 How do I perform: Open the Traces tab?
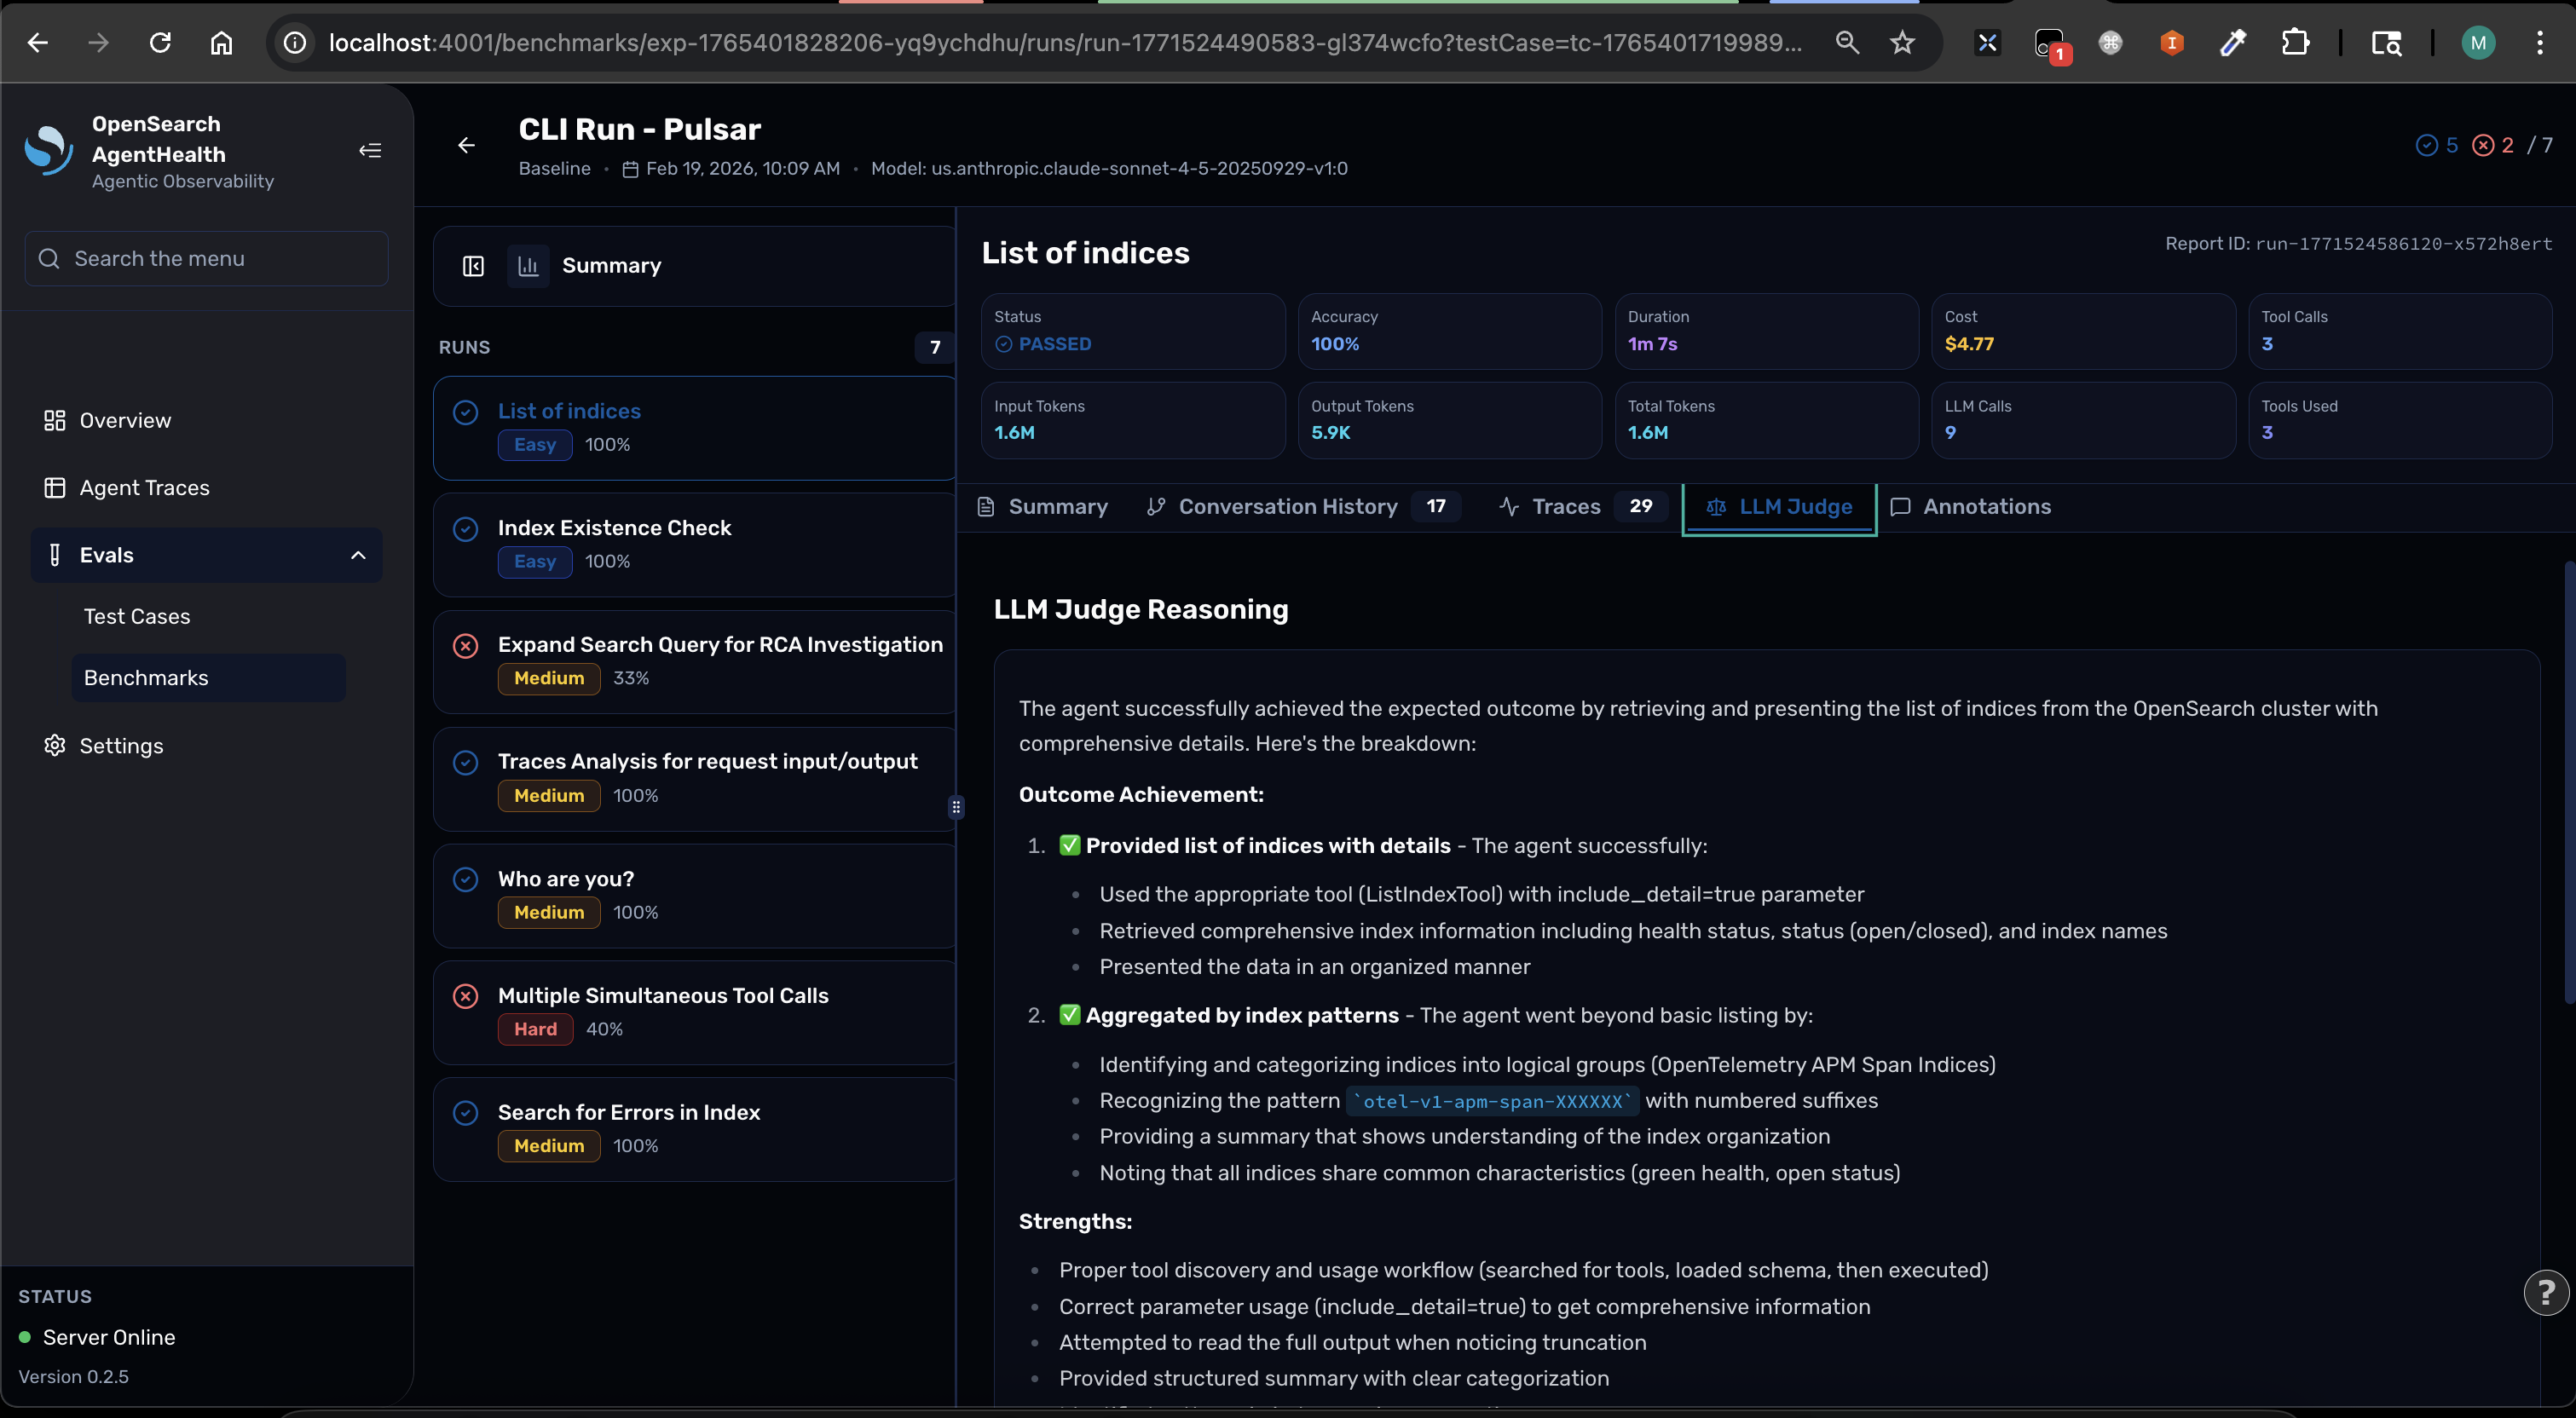click(x=1565, y=507)
